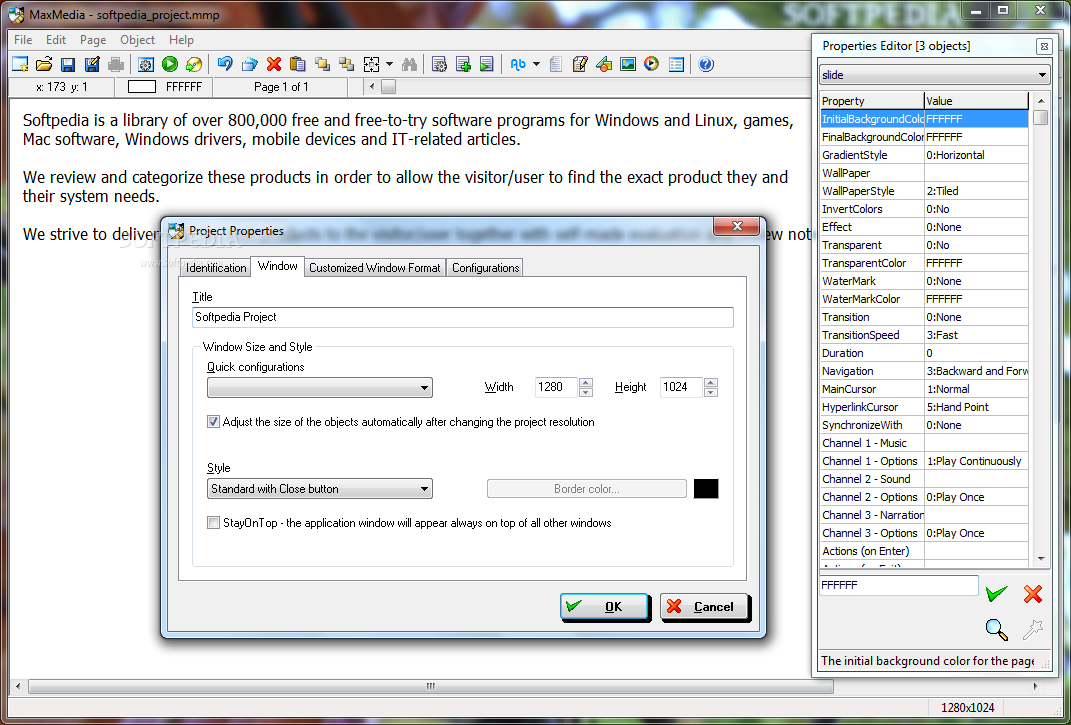Insert media player object icon

click(652, 64)
